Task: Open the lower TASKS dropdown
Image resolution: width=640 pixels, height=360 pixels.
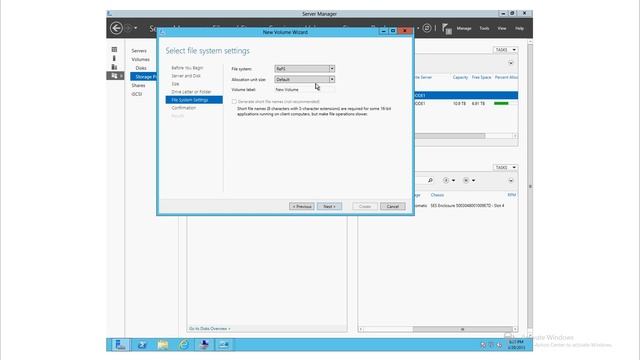Action: [x=505, y=167]
